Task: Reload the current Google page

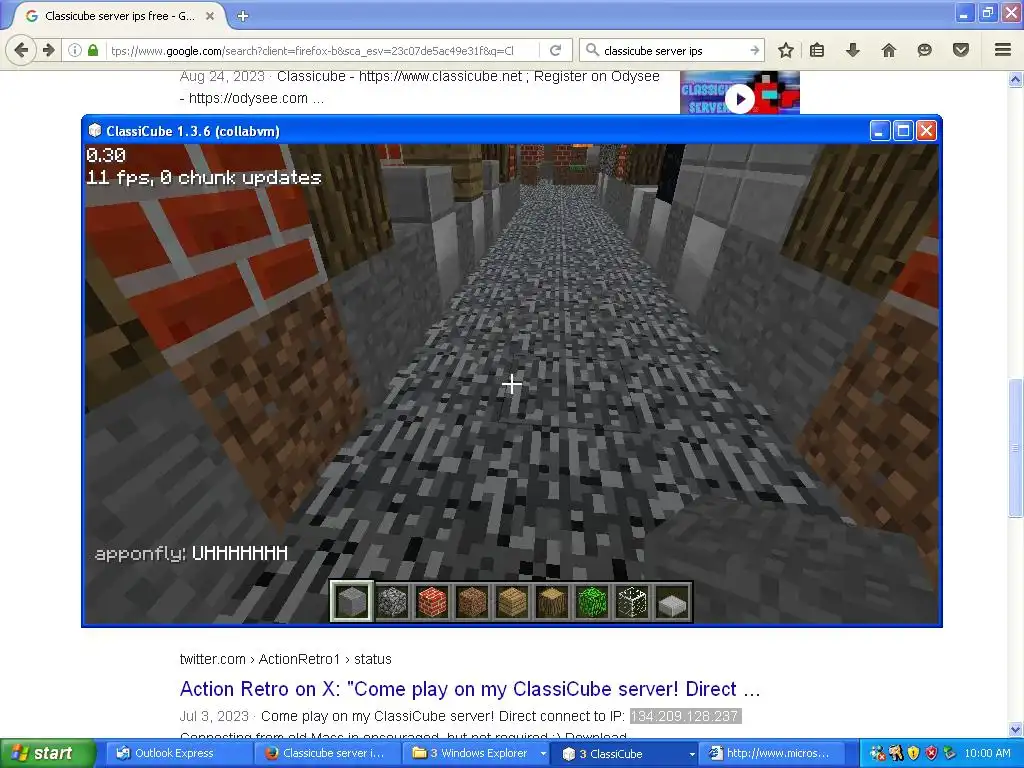Action: pos(556,50)
